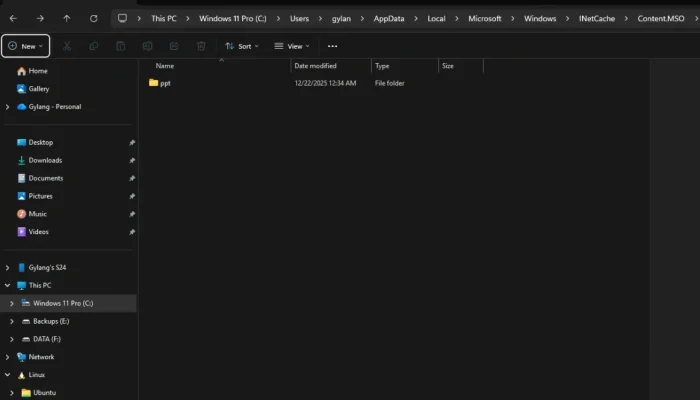Viewport: 700px width, 400px height.
Task: Click the Share icon in the toolbar
Action: click(174, 46)
